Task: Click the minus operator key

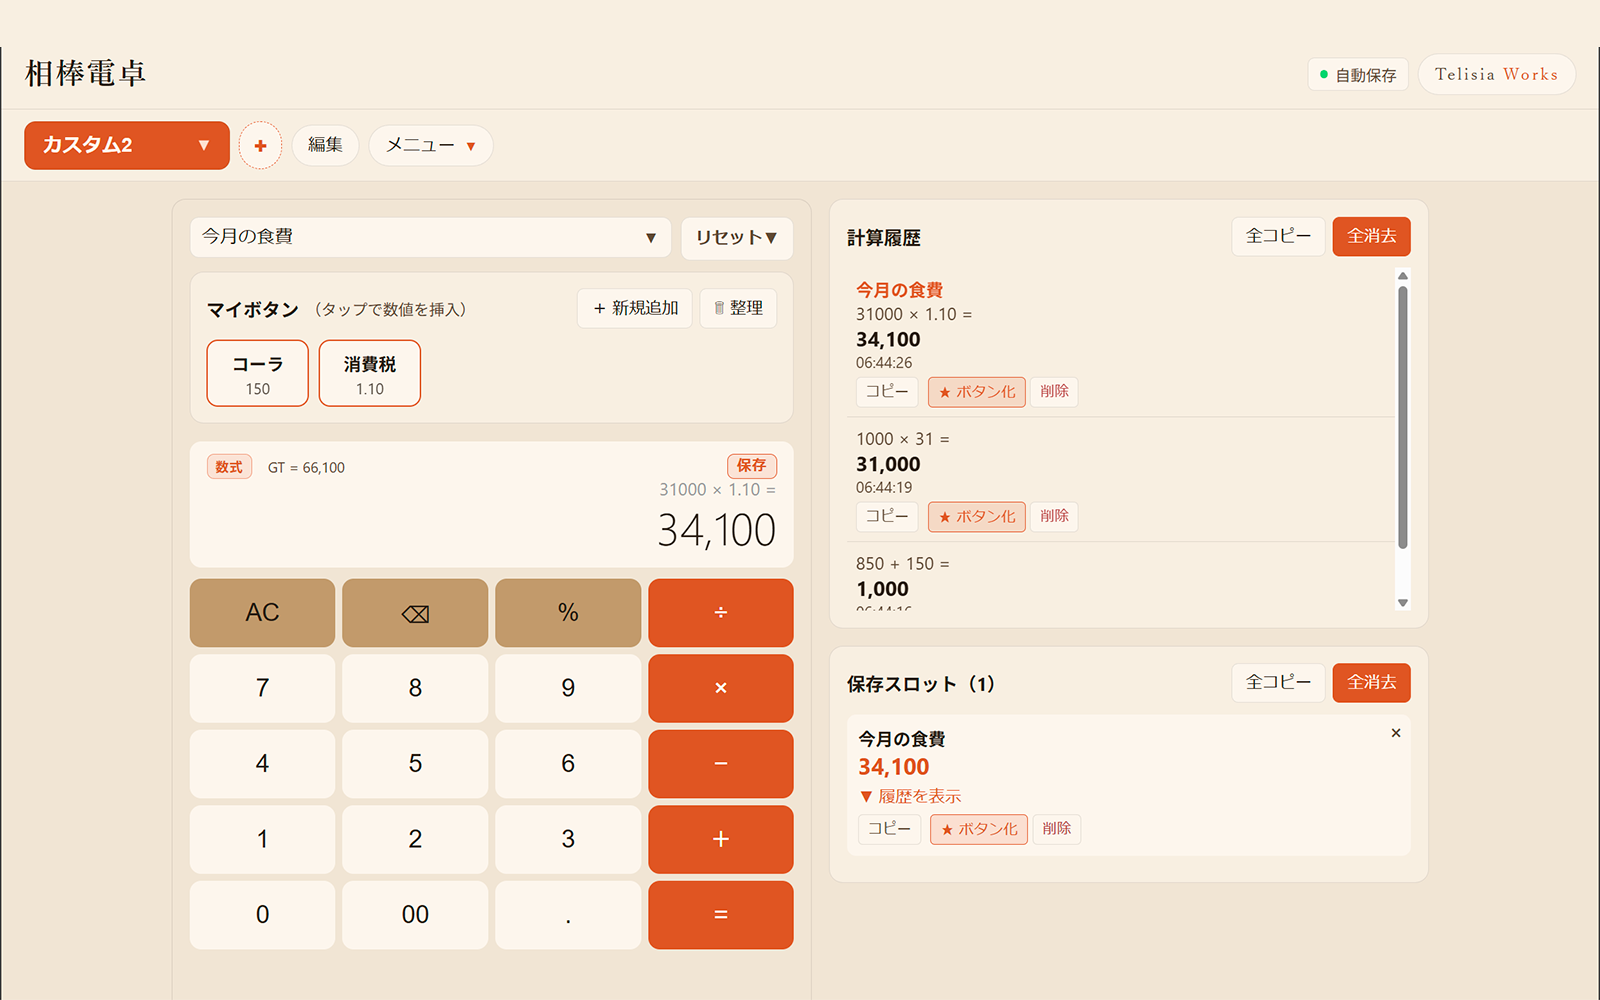Action: click(x=721, y=764)
